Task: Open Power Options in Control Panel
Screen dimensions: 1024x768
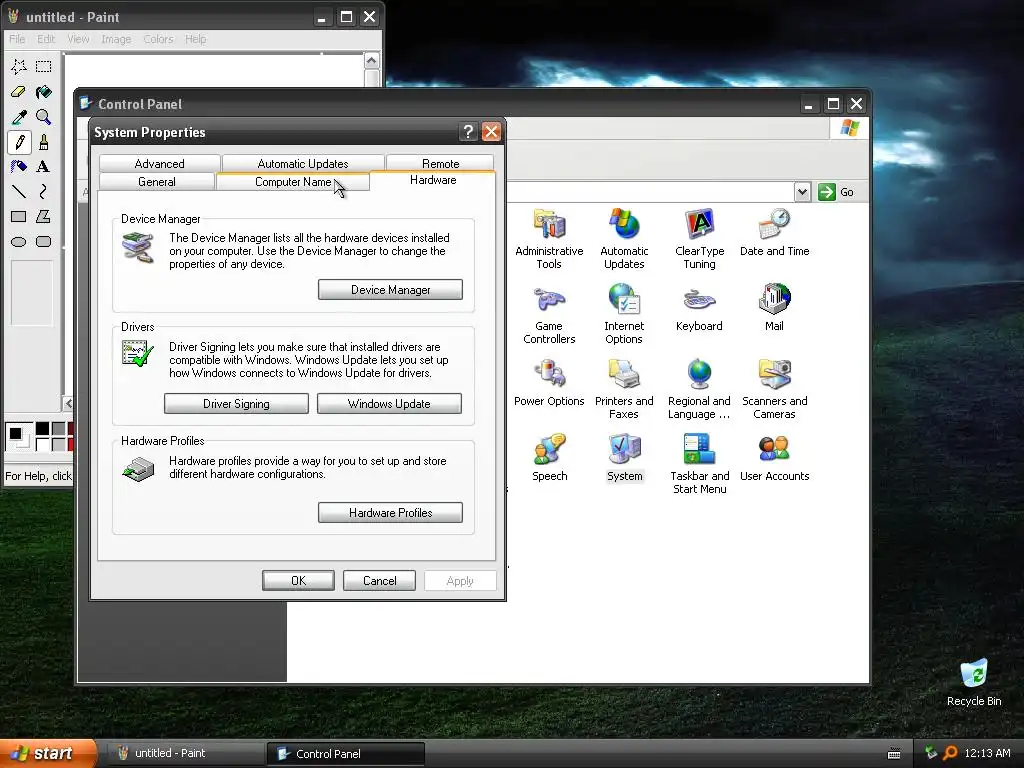Action: pyautogui.click(x=549, y=383)
